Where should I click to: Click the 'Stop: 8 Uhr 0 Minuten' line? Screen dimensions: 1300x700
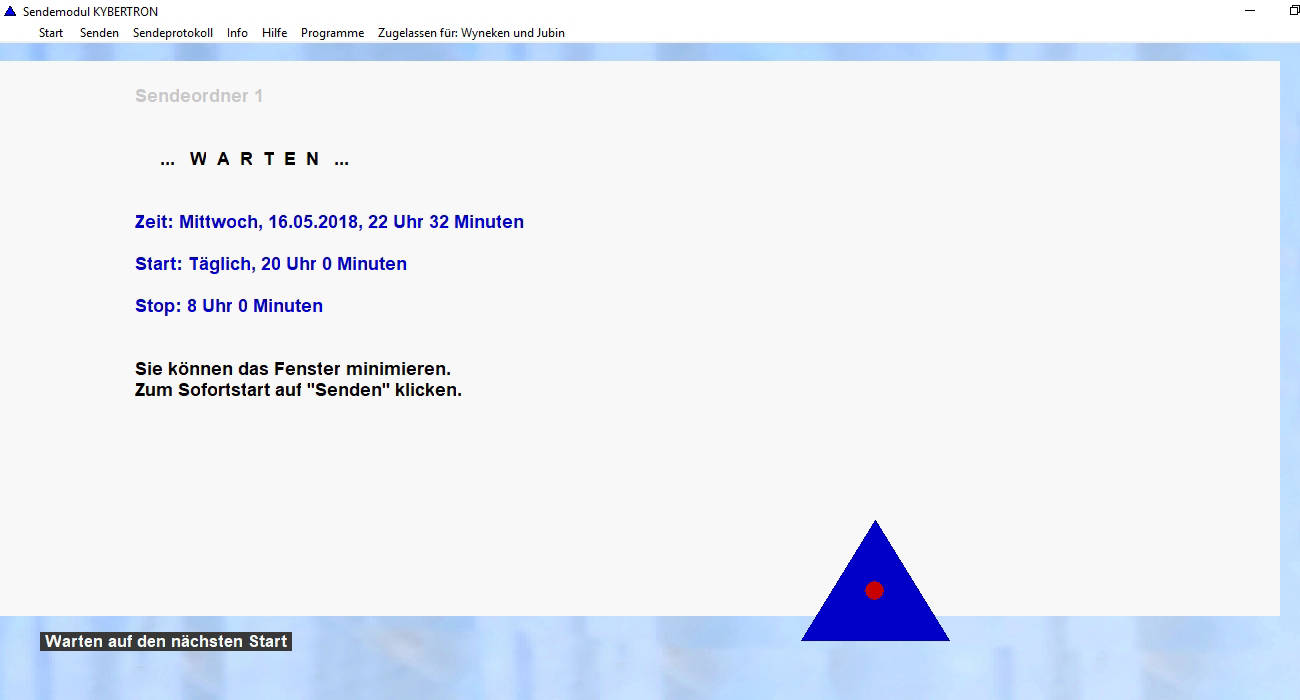[229, 306]
